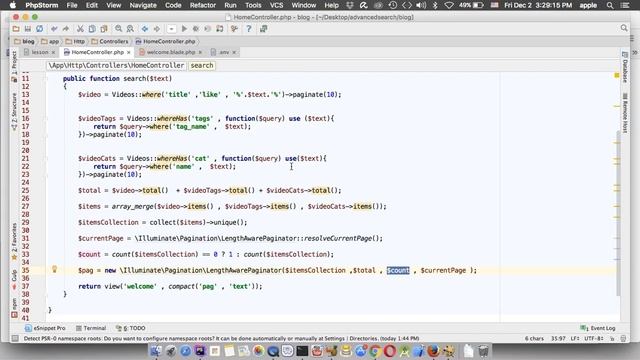
Task: Click the toolbar icon after the Stop button
Action: point(220,29)
